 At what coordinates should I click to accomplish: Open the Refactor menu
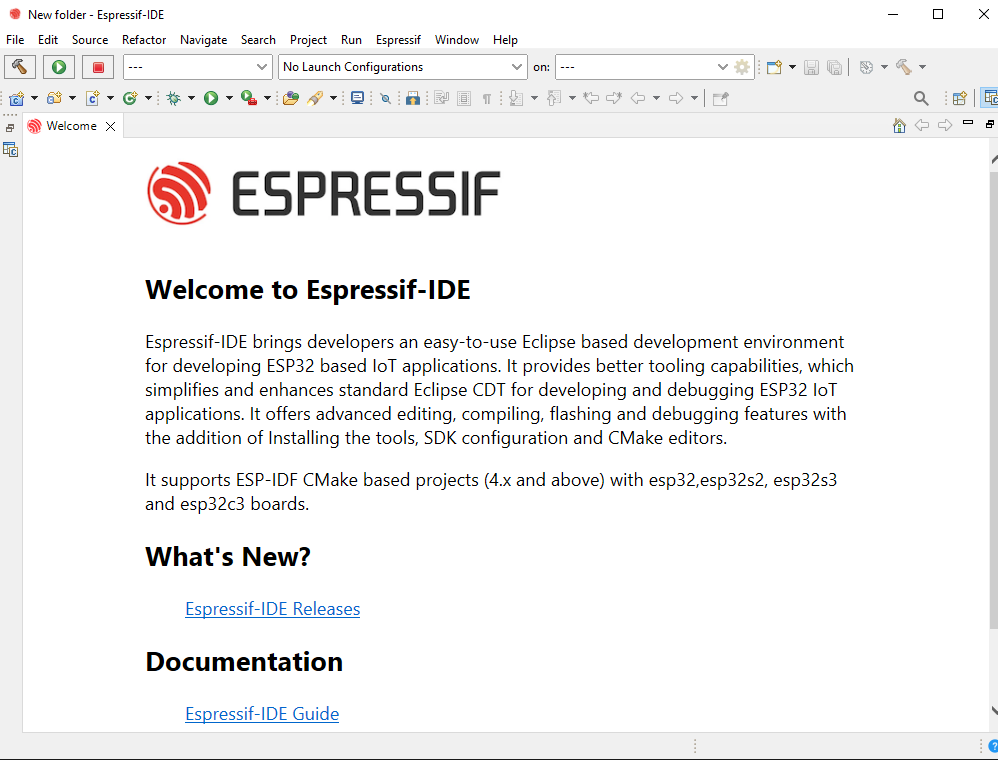coord(144,39)
